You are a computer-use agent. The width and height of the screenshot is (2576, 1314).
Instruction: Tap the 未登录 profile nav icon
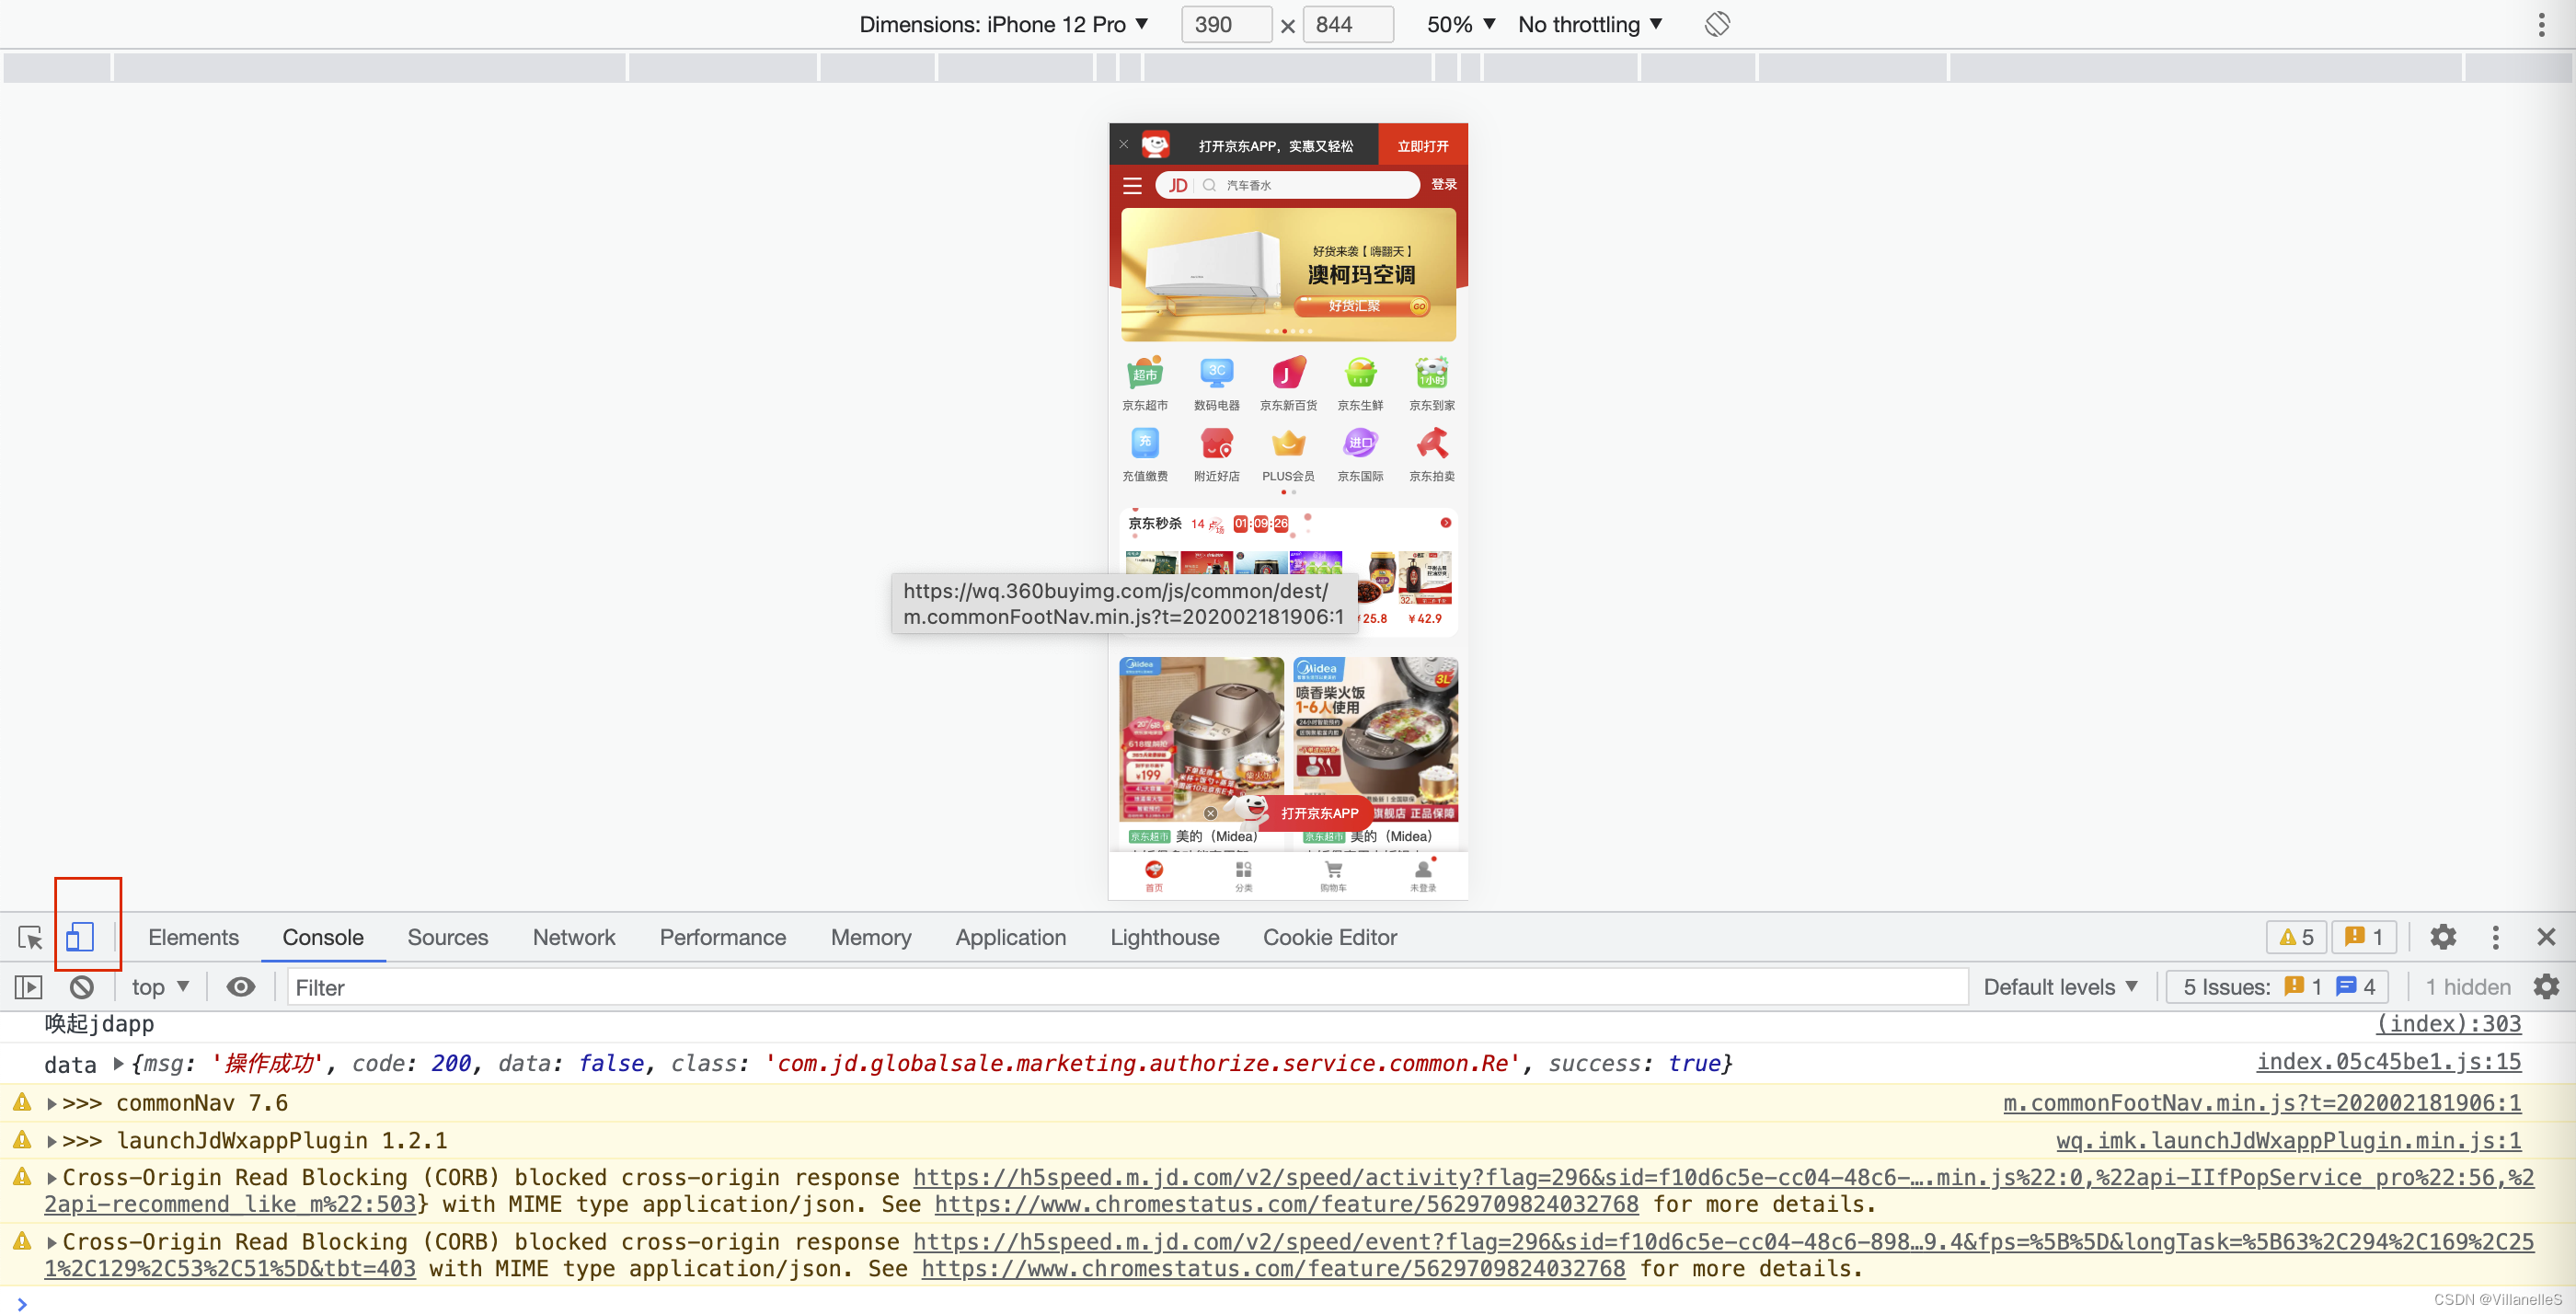click(1423, 874)
